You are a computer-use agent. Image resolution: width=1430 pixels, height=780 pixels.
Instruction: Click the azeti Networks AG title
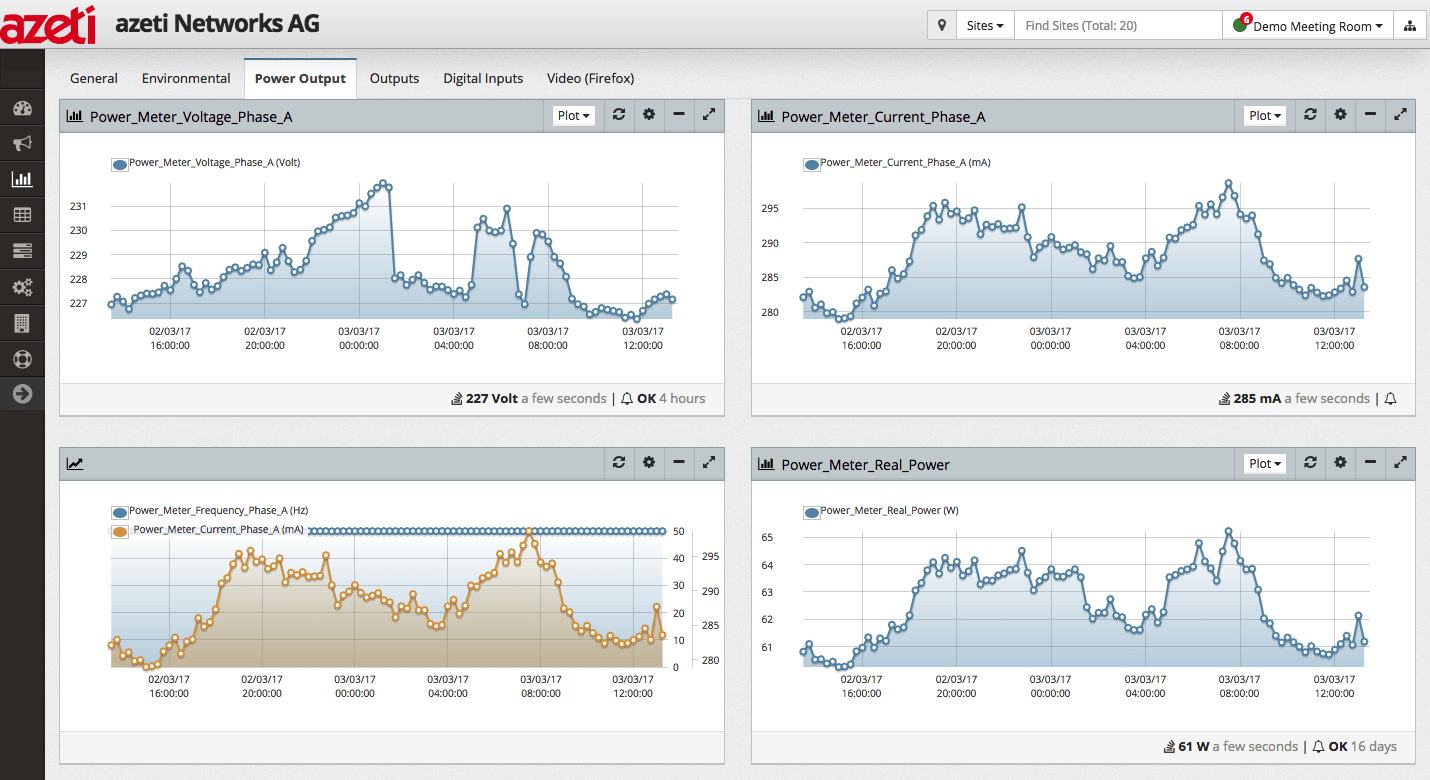point(218,24)
